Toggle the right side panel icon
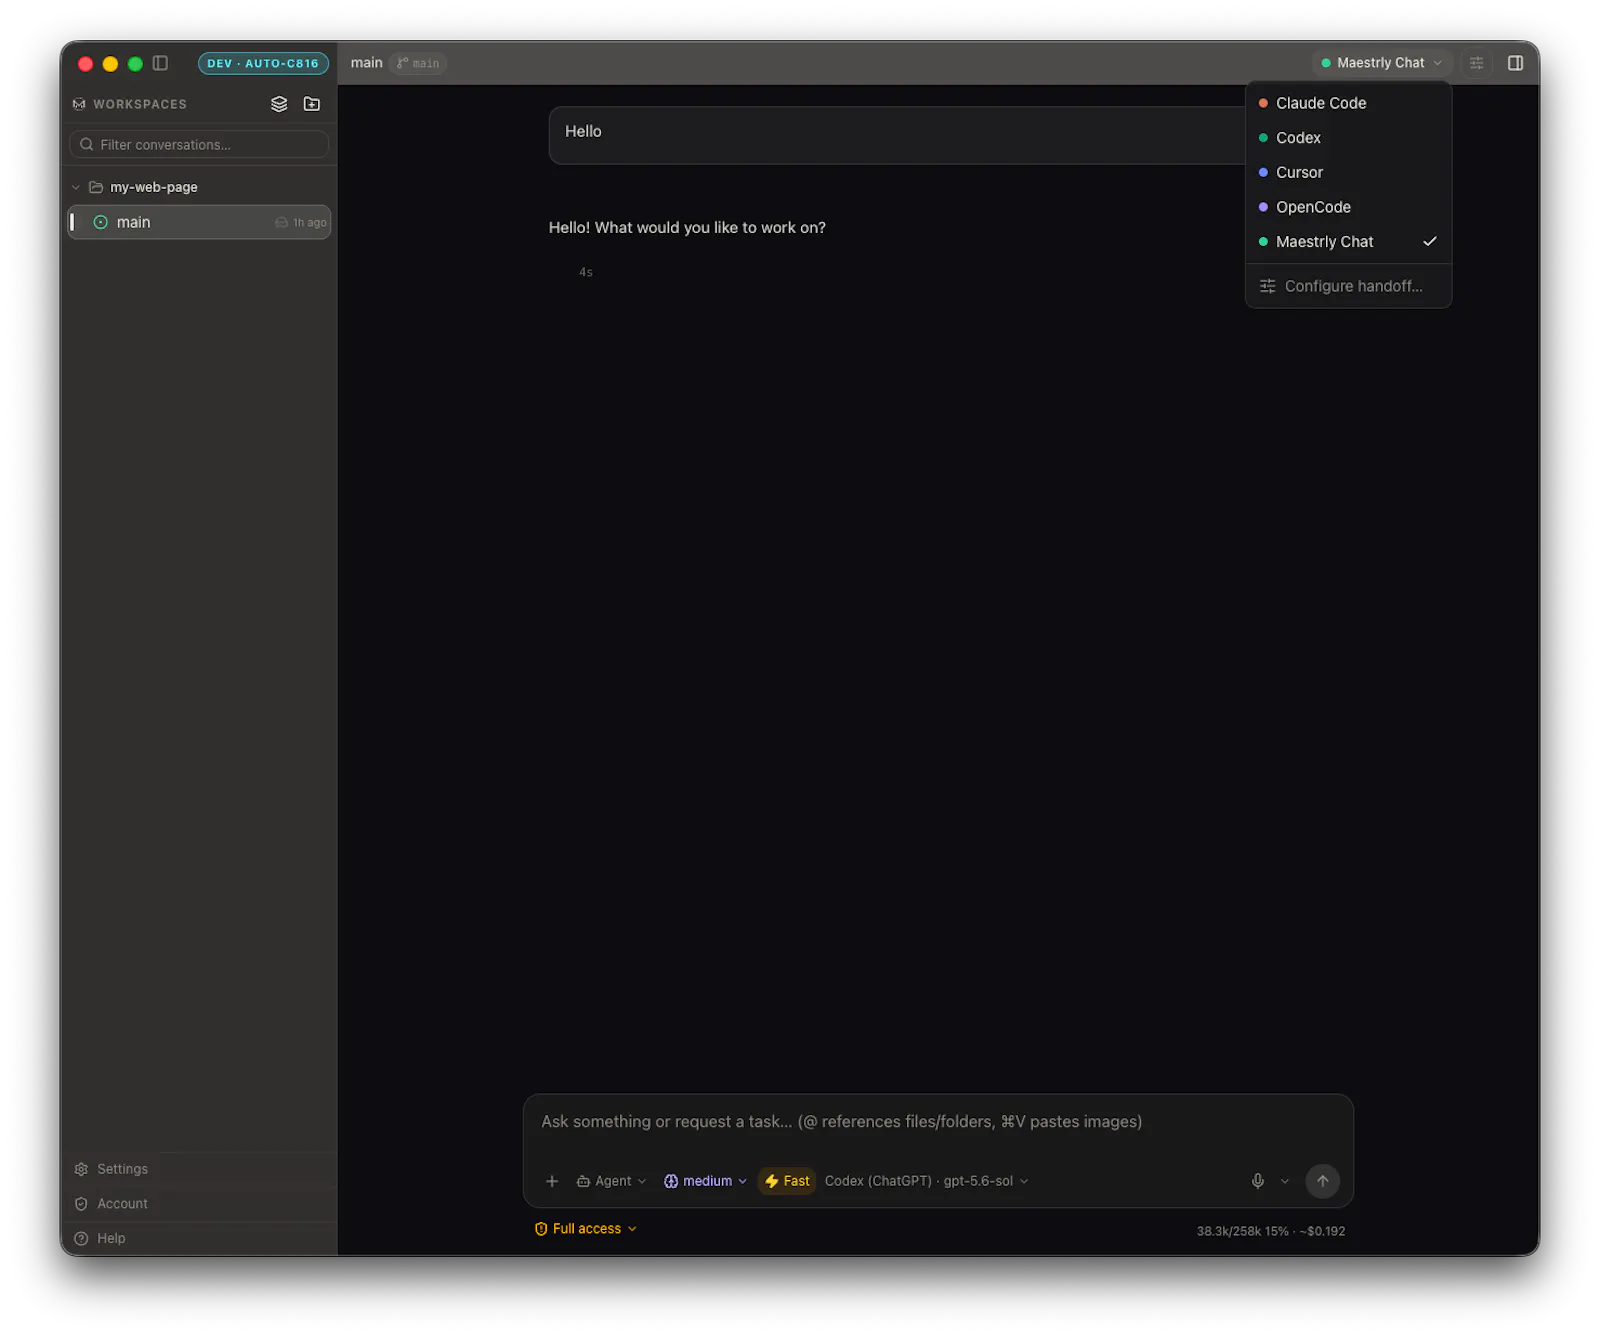The width and height of the screenshot is (1600, 1336). click(x=1515, y=63)
